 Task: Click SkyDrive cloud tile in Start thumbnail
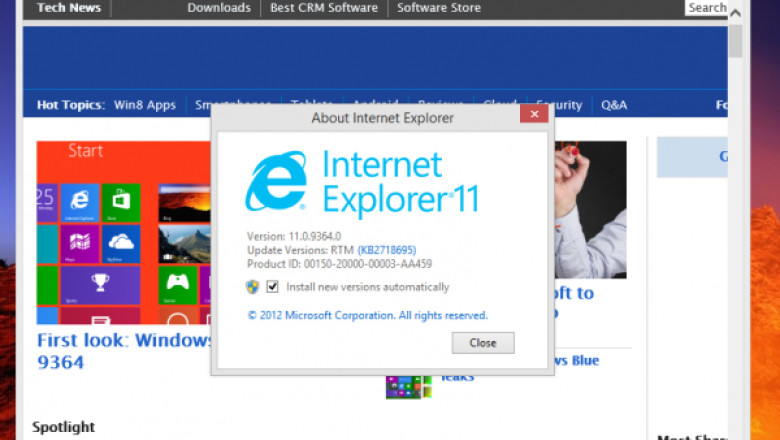121,244
